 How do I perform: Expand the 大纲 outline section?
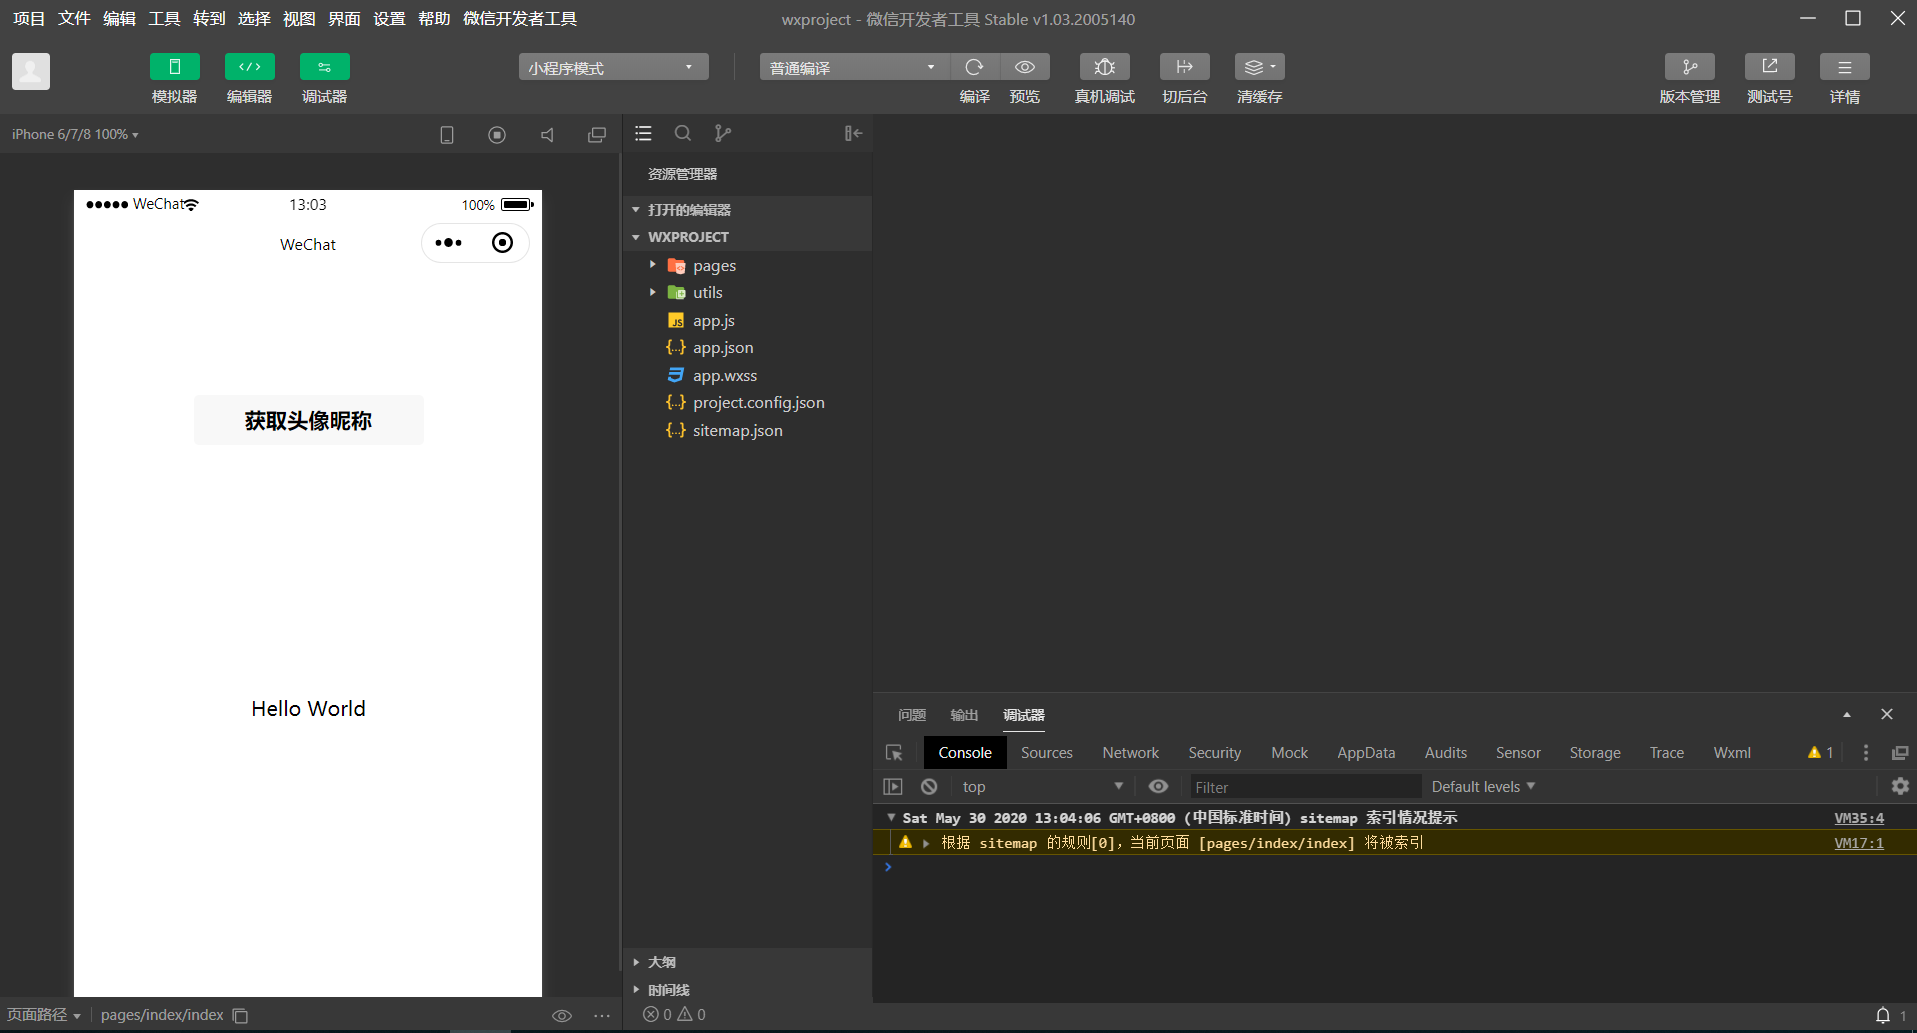coord(747,962)
